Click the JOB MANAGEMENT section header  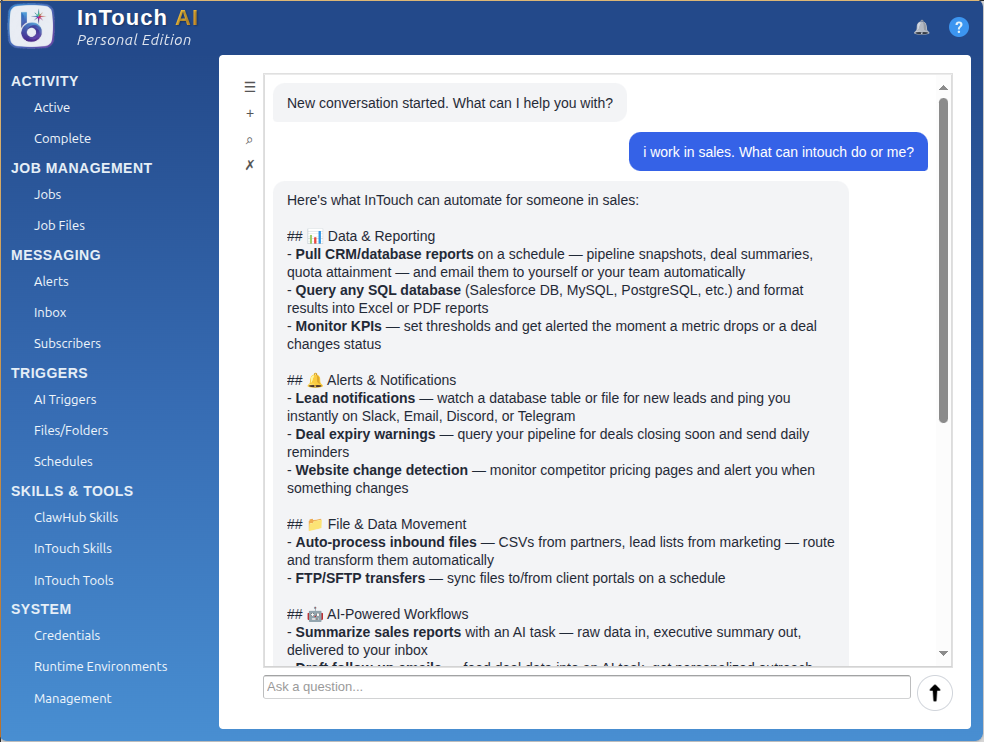[x=82, y=168]
